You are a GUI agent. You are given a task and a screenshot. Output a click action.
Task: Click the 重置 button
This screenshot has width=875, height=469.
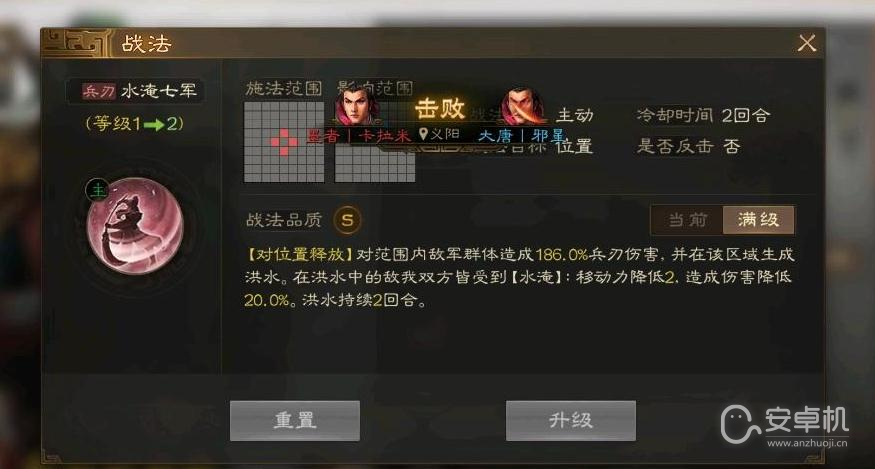[x=295, y=420]
